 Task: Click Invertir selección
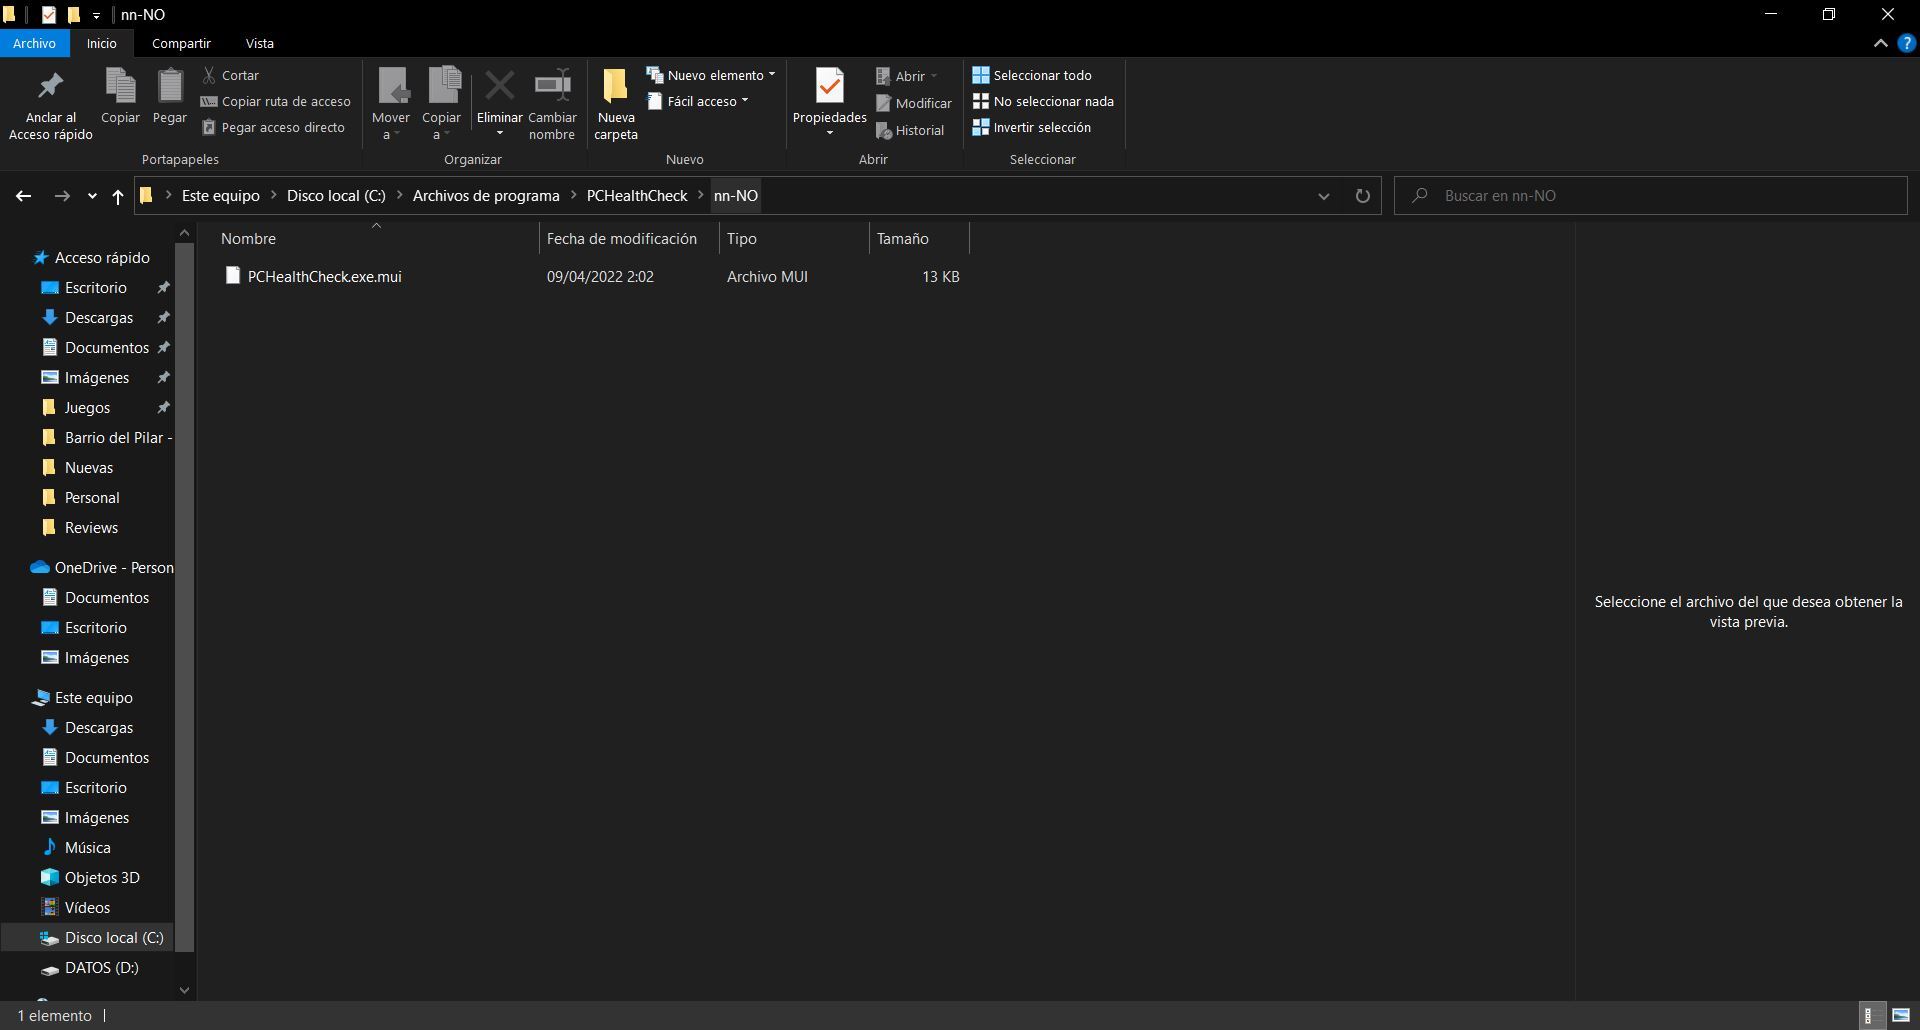(x=1032, y=127)
